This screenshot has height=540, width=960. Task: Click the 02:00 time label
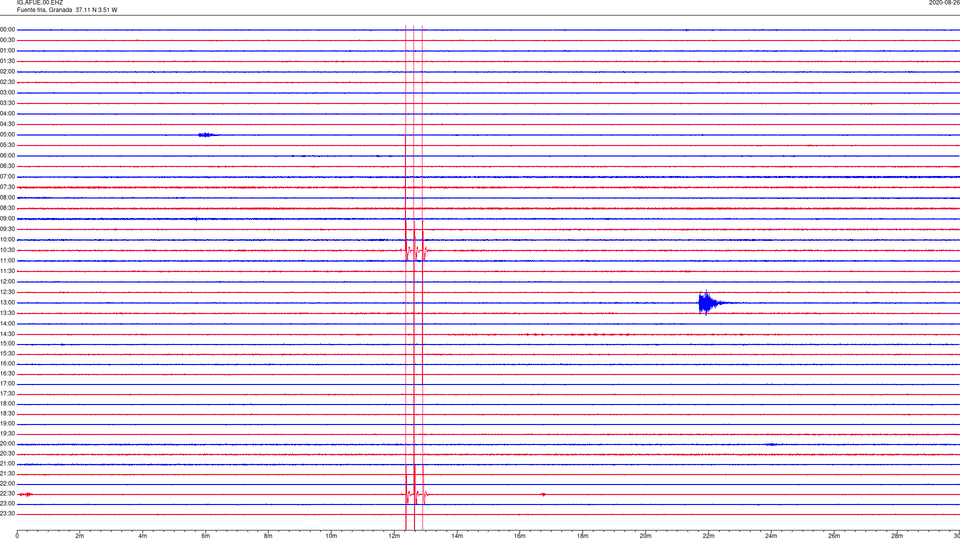[8, 72]
